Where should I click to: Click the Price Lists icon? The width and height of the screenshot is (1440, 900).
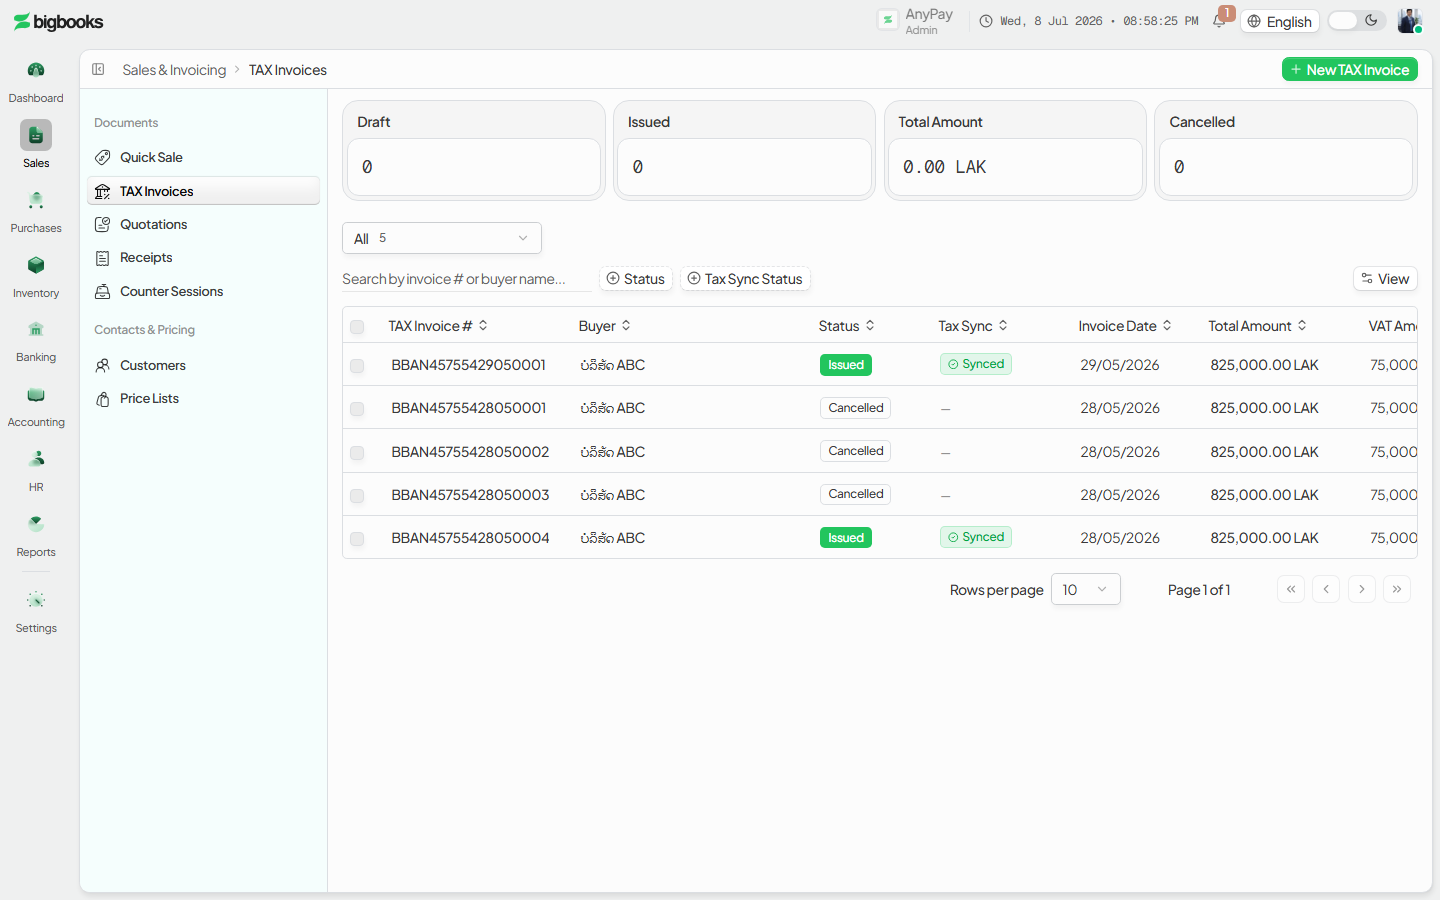click(x=102, y=399)
